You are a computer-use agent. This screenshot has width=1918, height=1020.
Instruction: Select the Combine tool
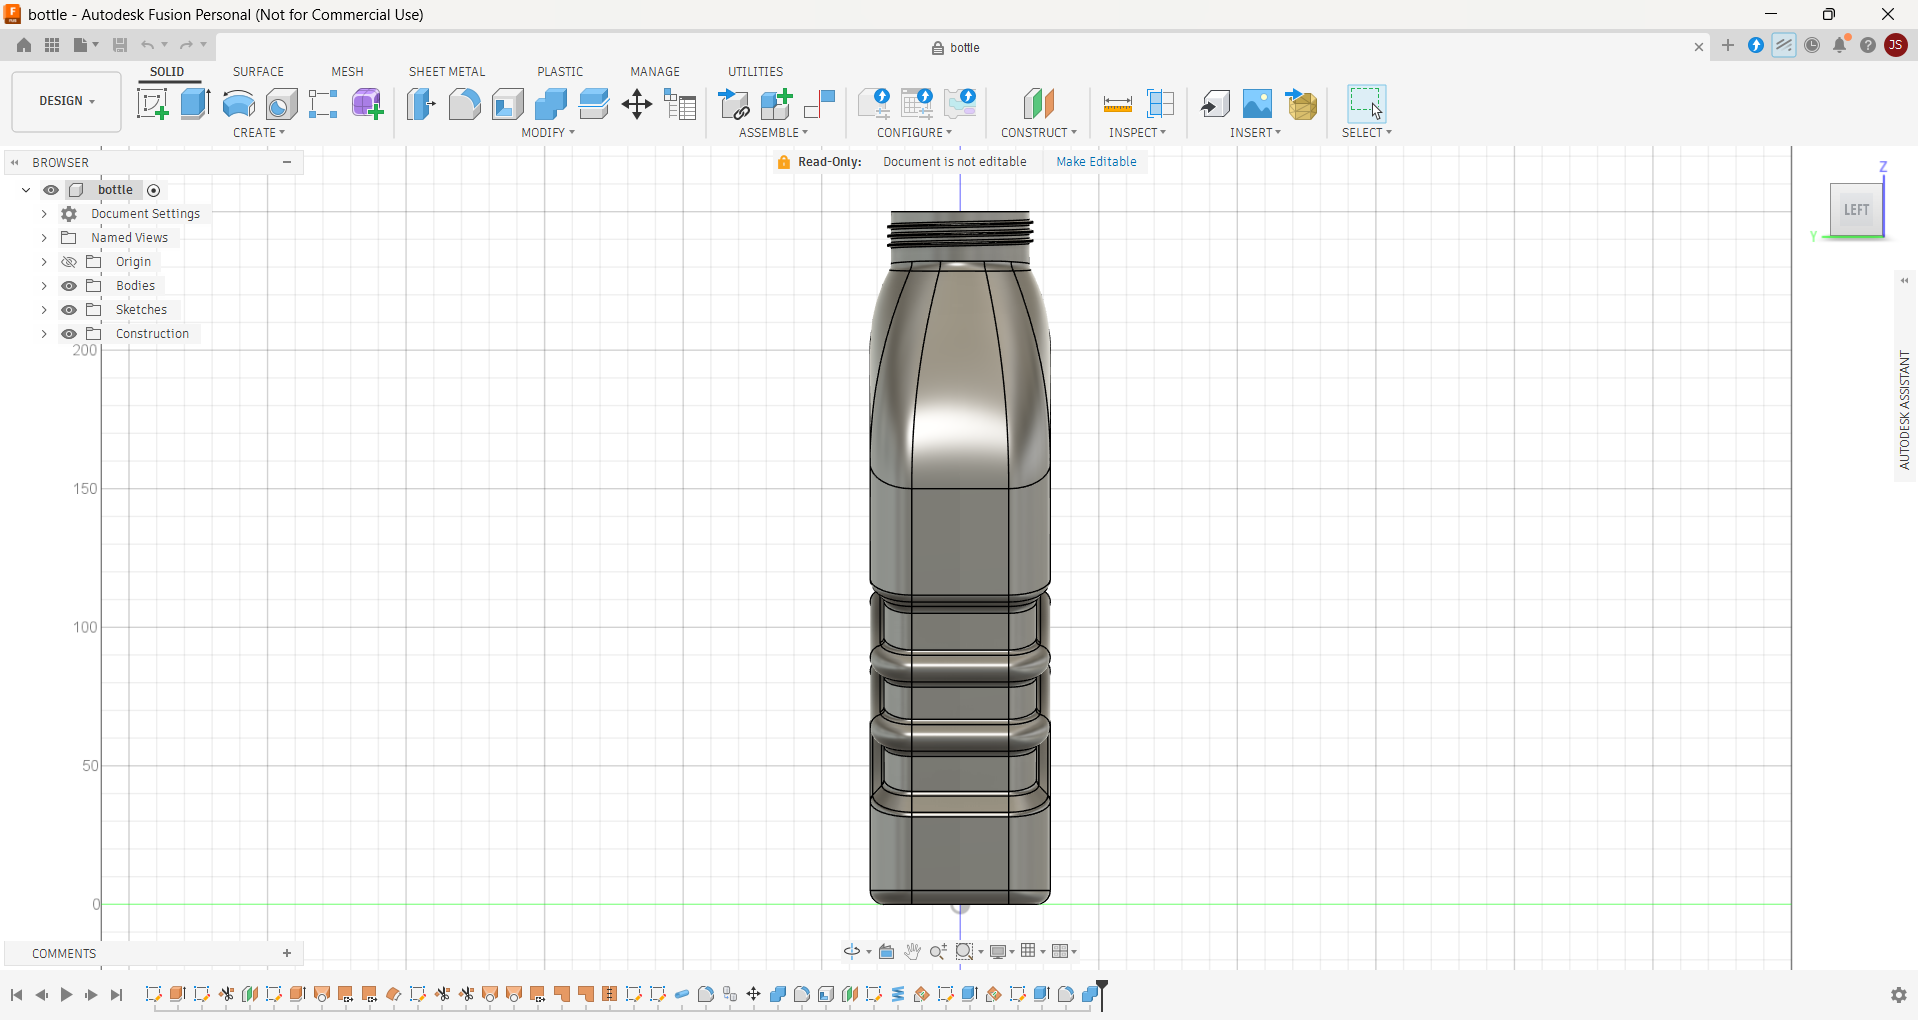click(550, 104)
